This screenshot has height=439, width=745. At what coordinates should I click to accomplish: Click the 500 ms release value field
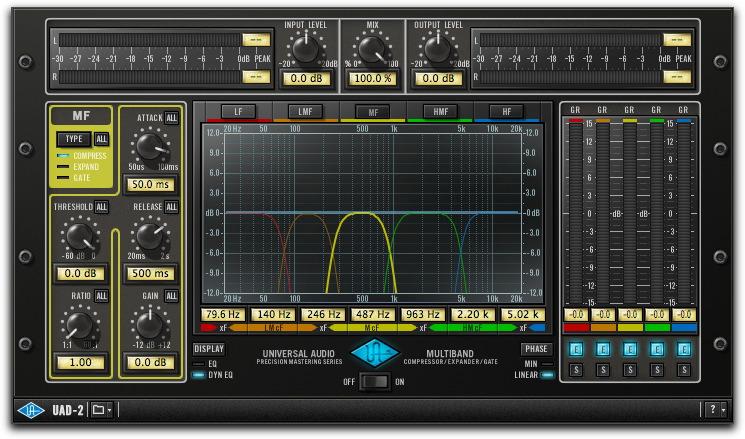(150, 273)
